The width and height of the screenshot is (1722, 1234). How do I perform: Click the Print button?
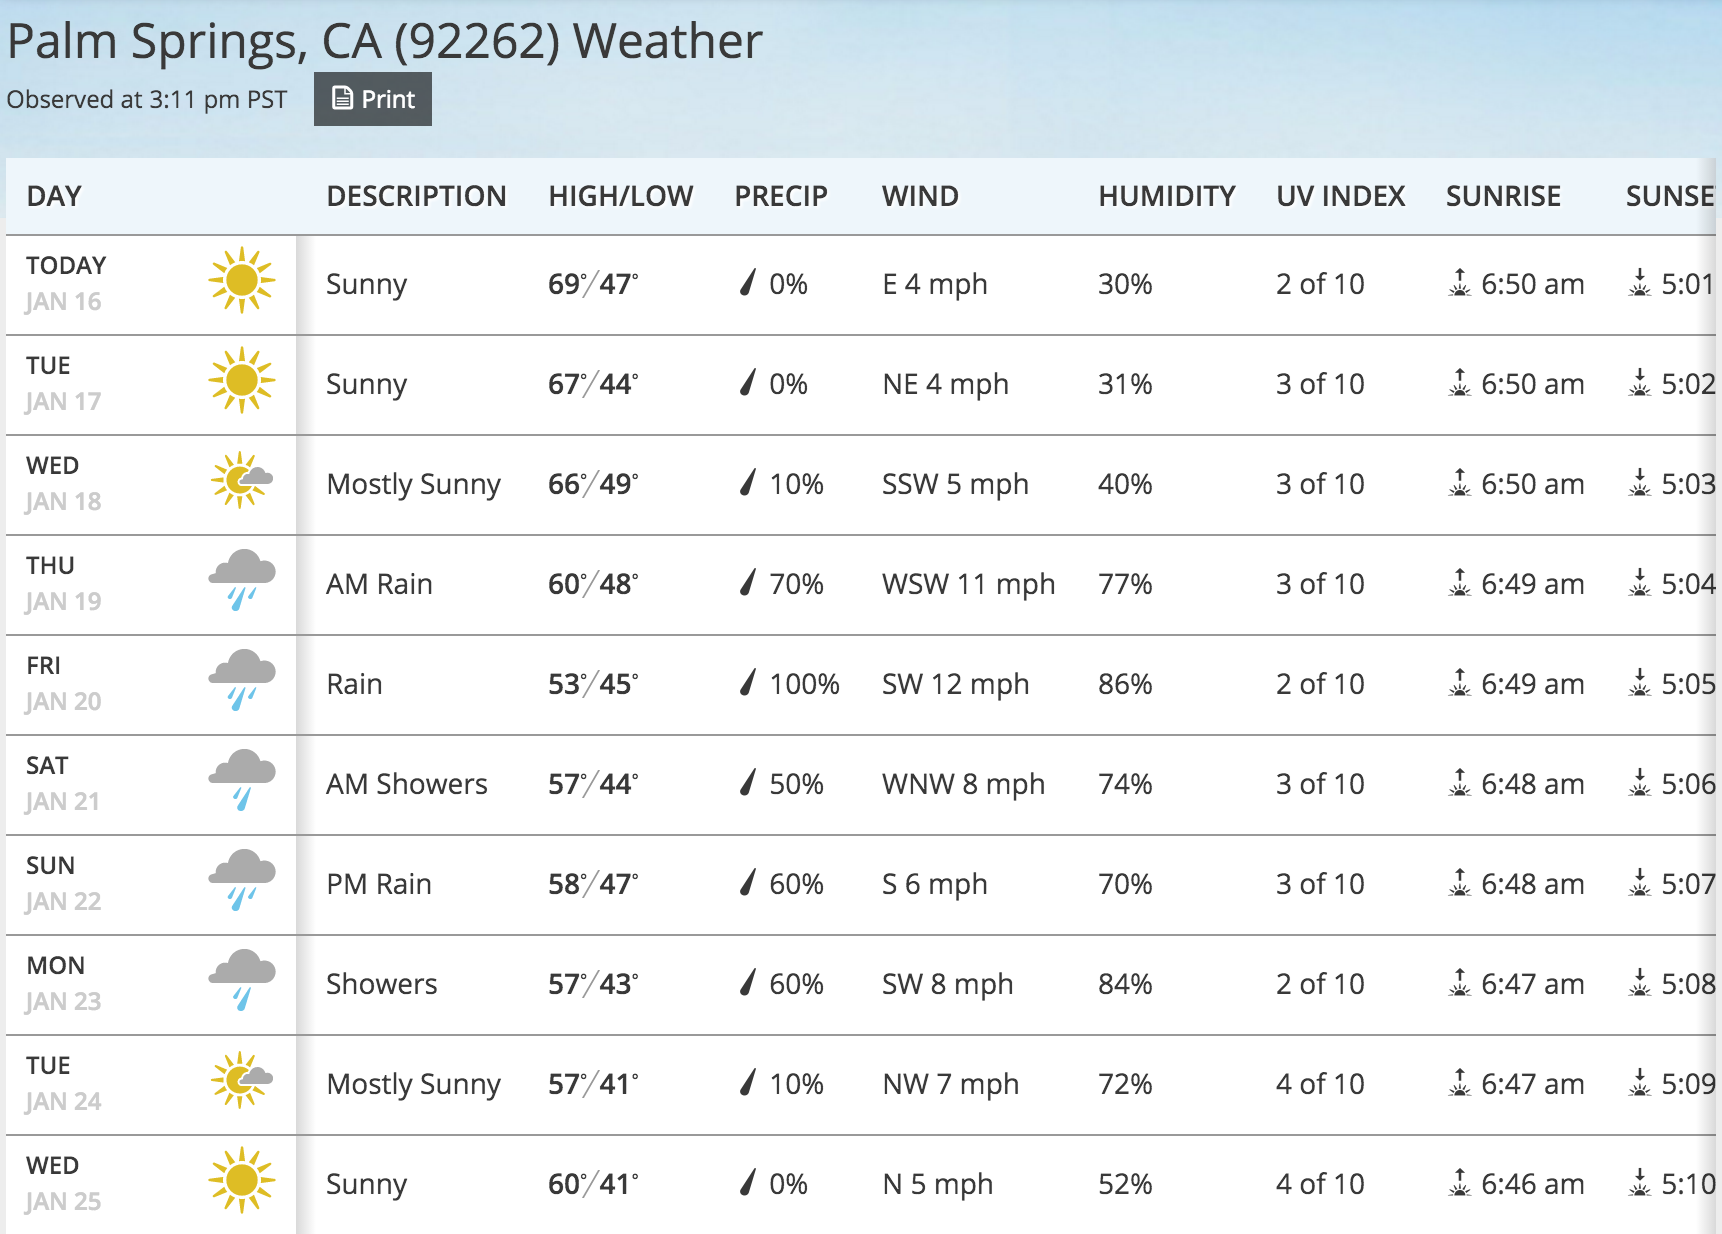[373, 99]
